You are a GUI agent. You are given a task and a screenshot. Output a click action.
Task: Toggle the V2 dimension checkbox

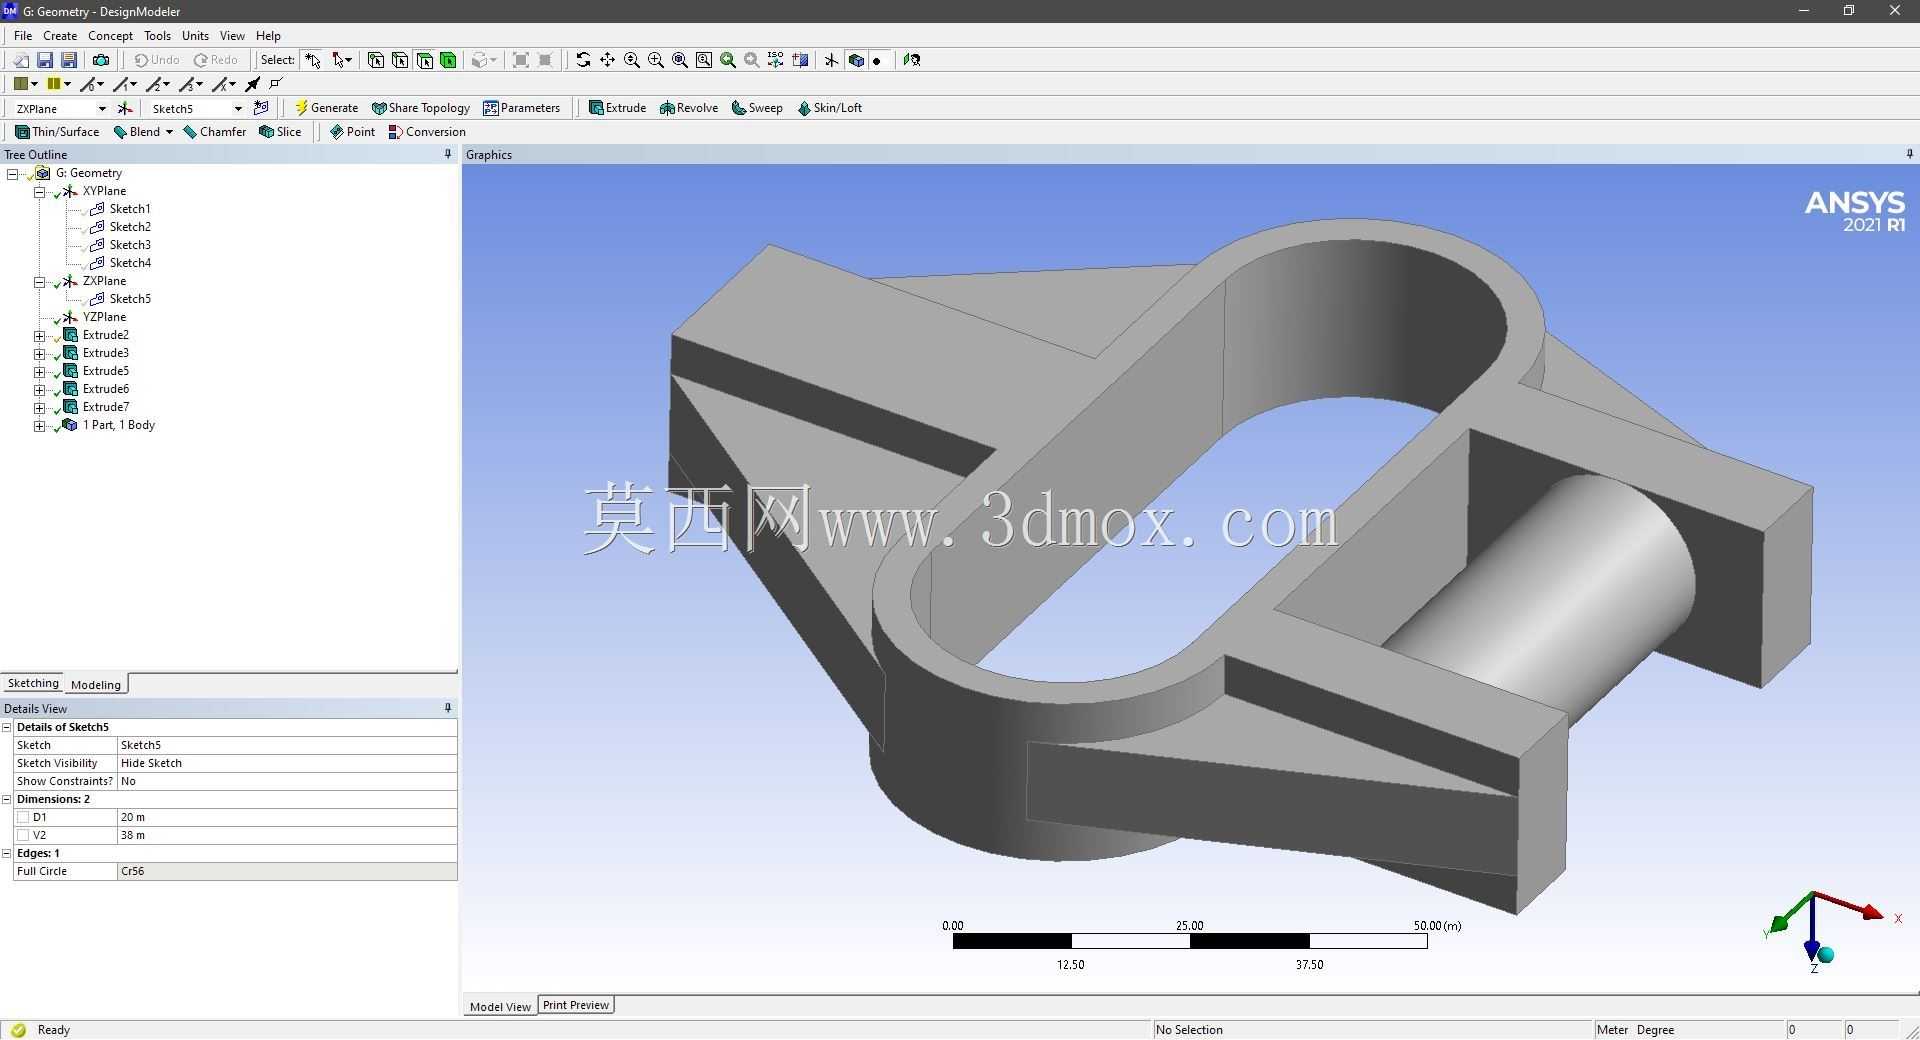point(23,835)
